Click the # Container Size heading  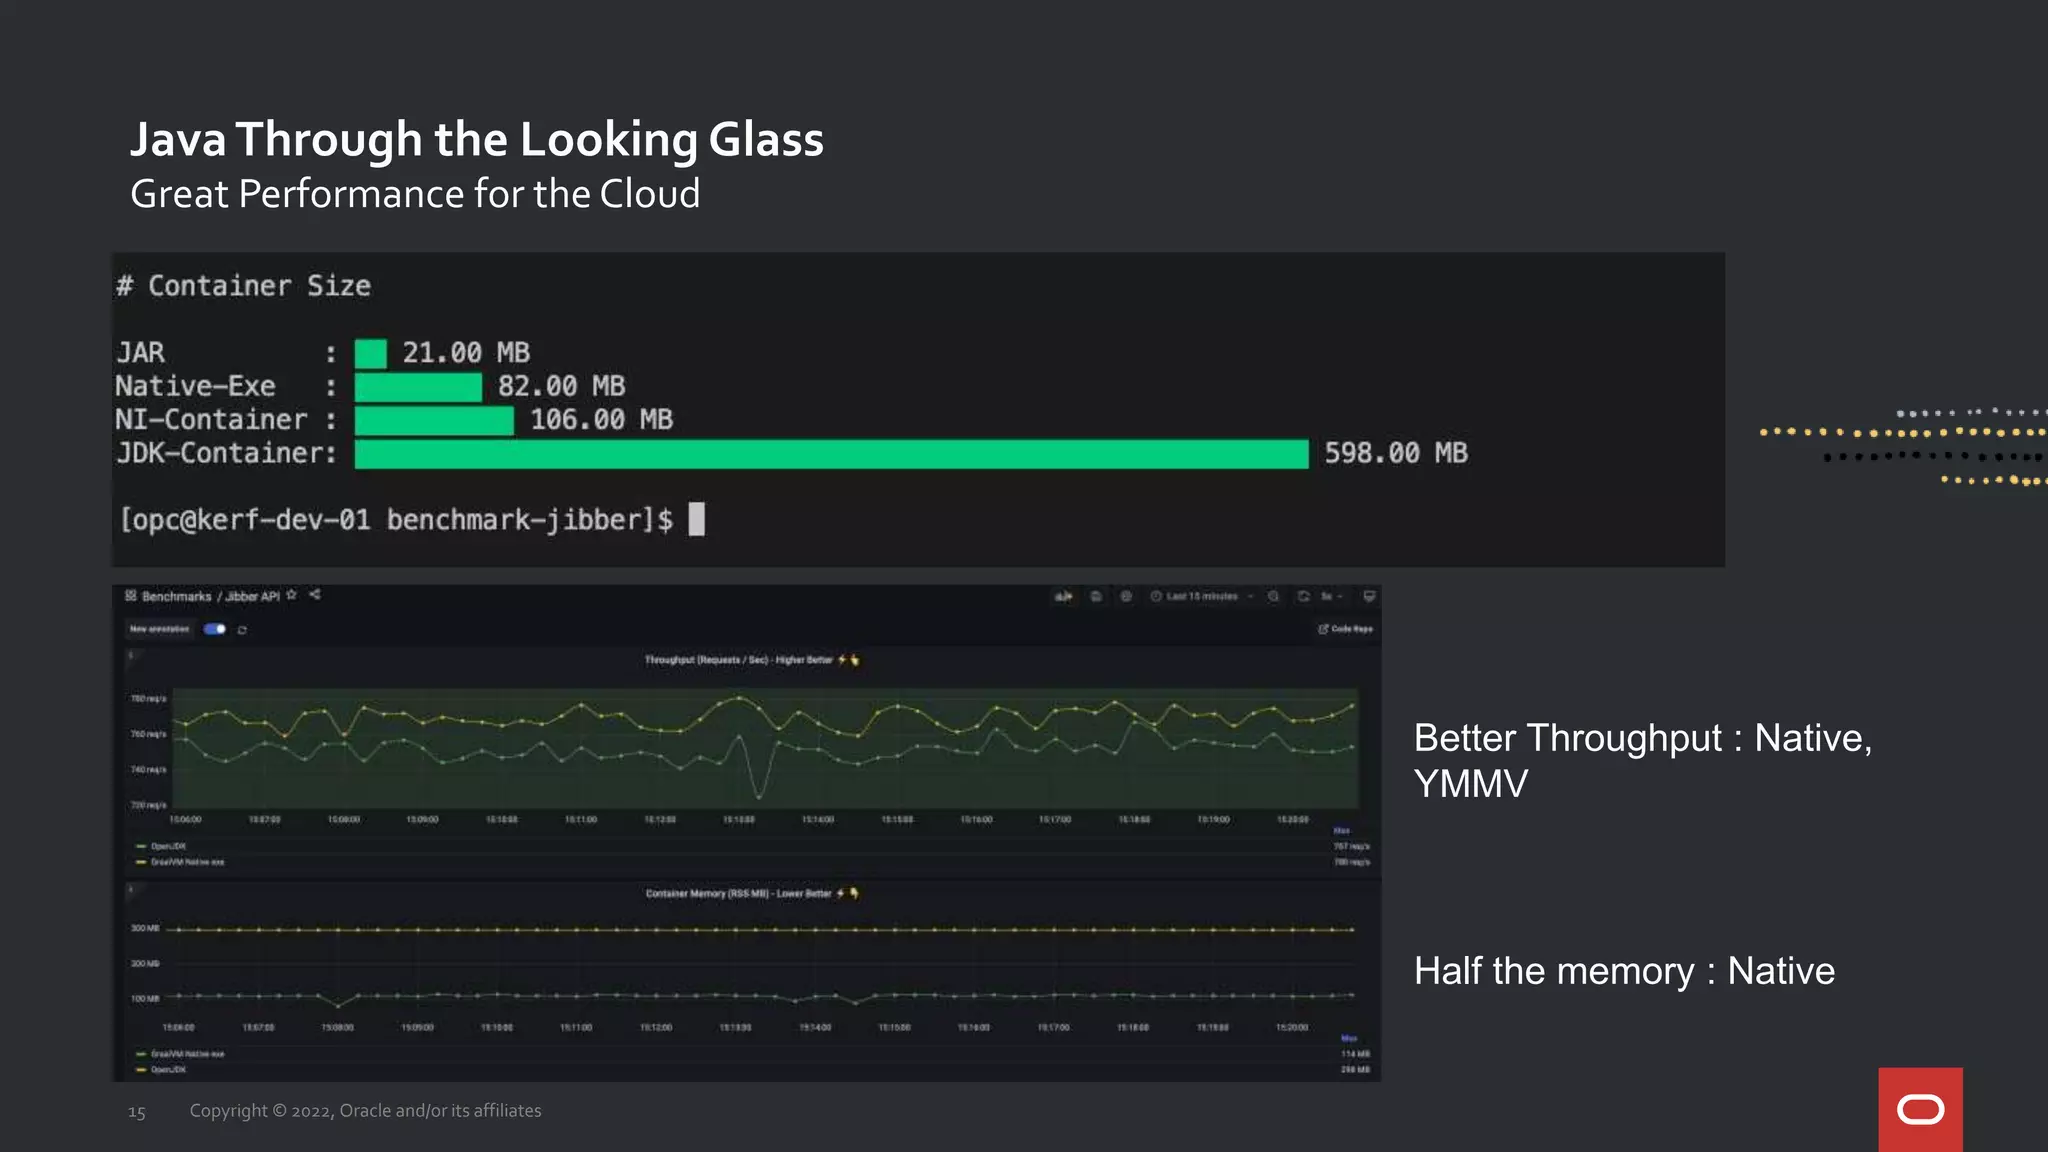243,286
